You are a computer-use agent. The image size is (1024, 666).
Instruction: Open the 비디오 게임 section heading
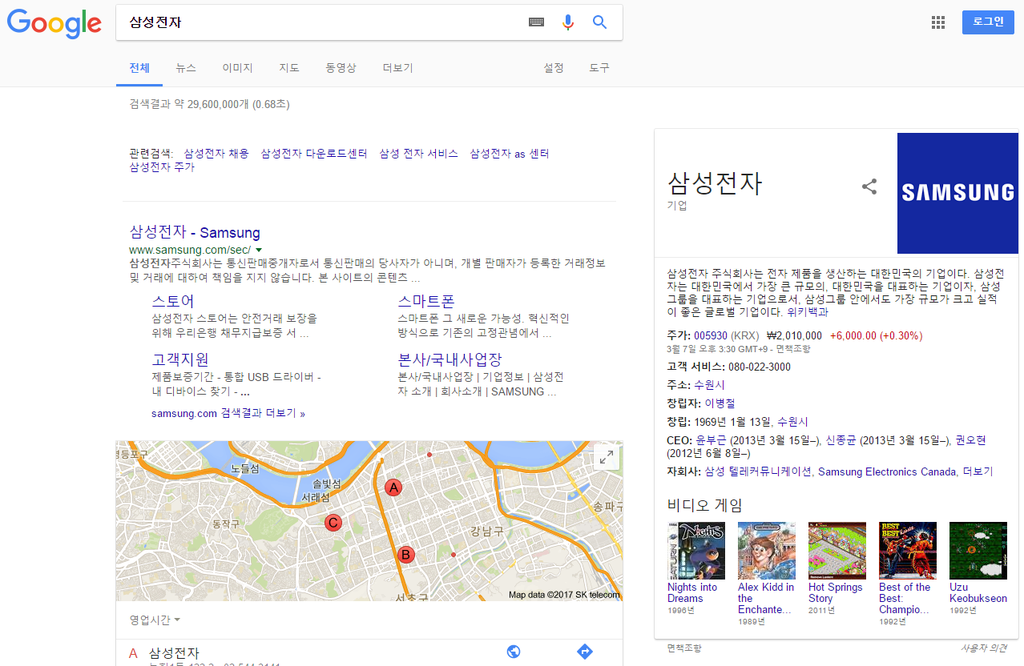coord(705,505)
